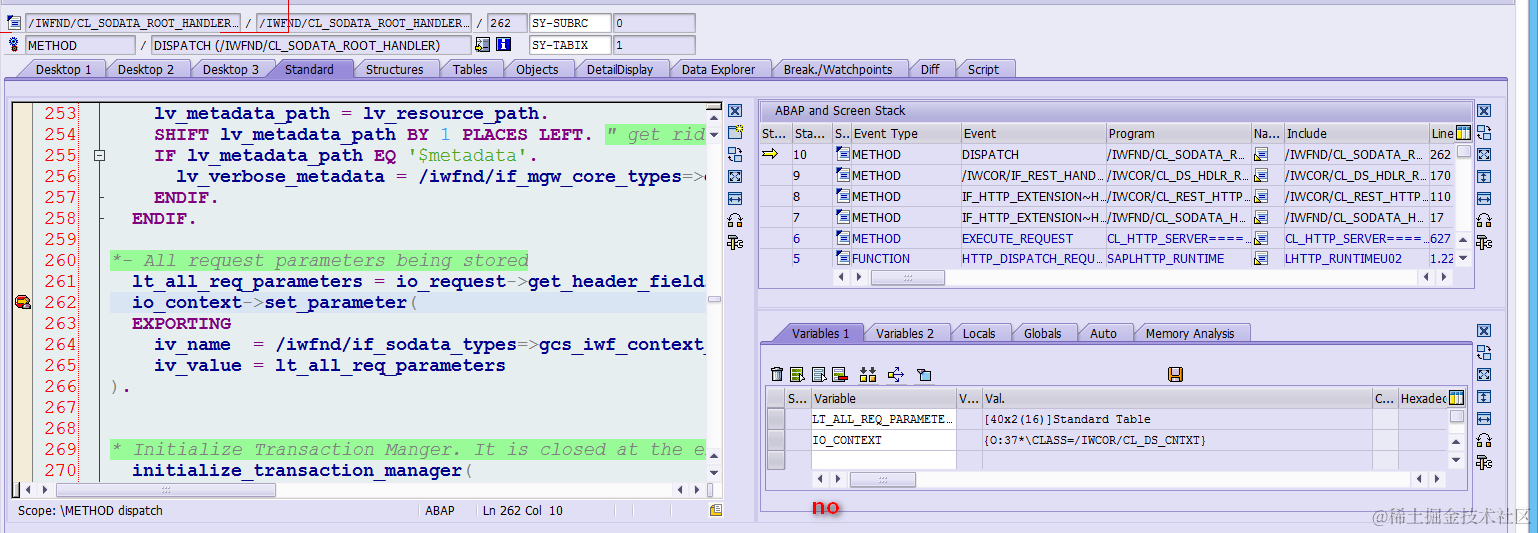Click the info icon next to DISPATCH field
Image resolution: width=1538 pixels, height=533 pixels.
(x=504, y=45)
